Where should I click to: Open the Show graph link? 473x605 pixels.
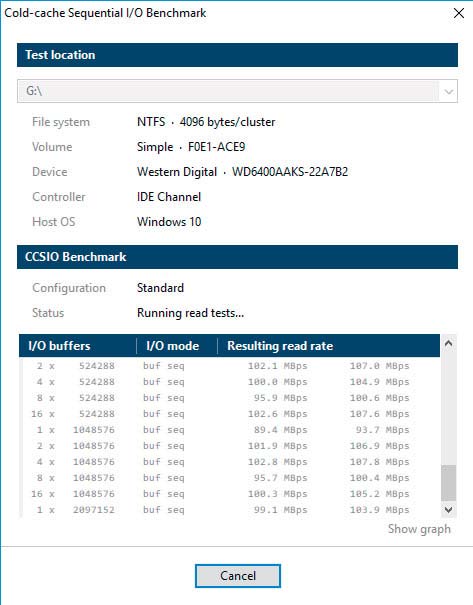(419, 529)
